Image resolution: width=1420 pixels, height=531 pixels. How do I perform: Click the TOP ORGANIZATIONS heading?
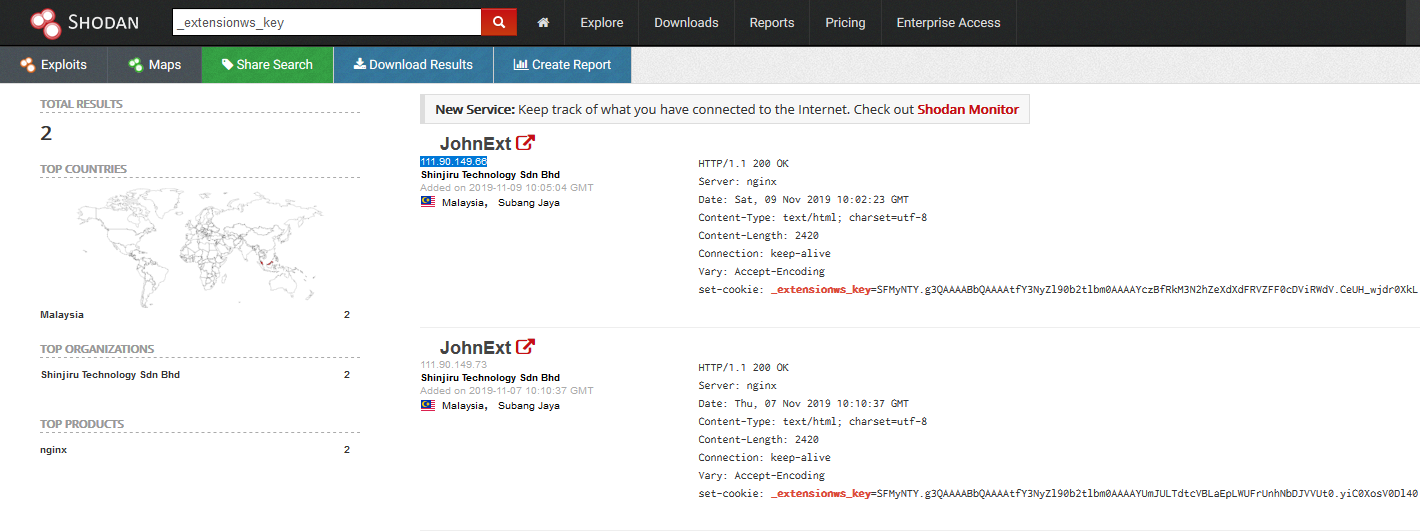(x=97, y=349)
